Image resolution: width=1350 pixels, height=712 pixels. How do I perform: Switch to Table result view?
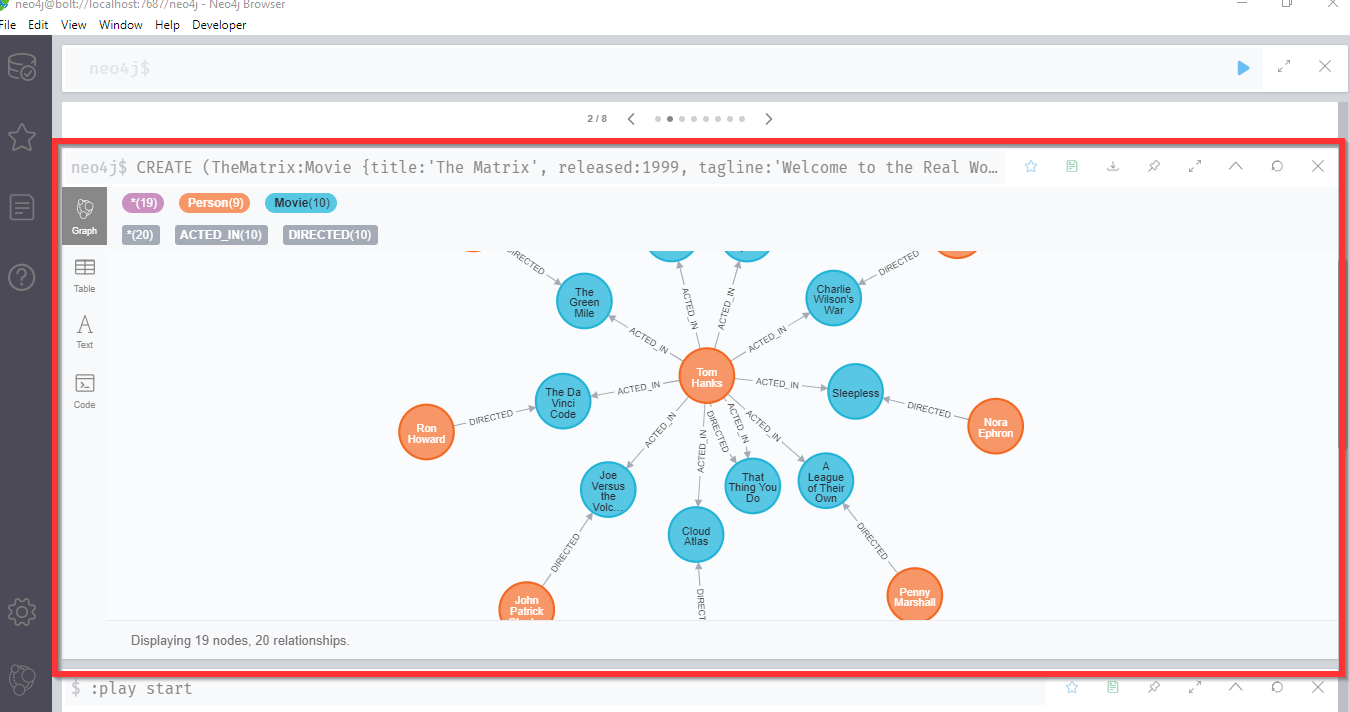click(x=85, y=273)
